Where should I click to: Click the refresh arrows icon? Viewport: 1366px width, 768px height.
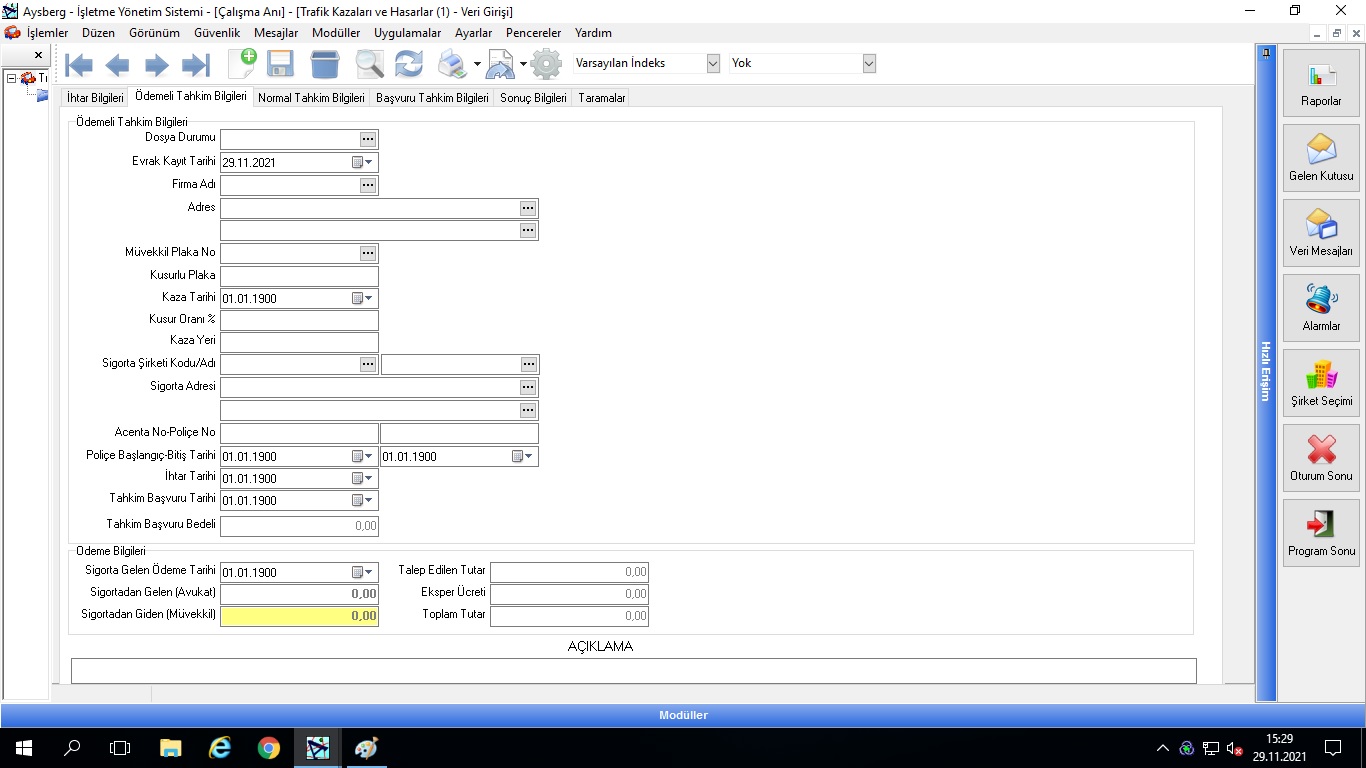(x=408, y=64)
